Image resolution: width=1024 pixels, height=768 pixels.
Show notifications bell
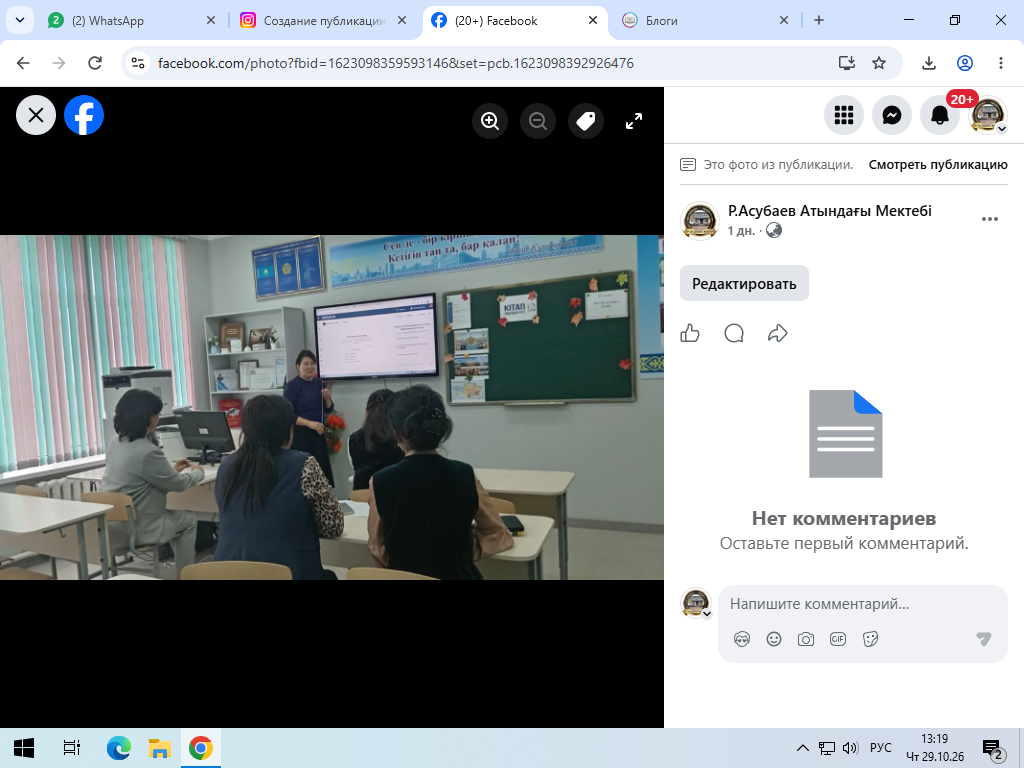point(940,116)
